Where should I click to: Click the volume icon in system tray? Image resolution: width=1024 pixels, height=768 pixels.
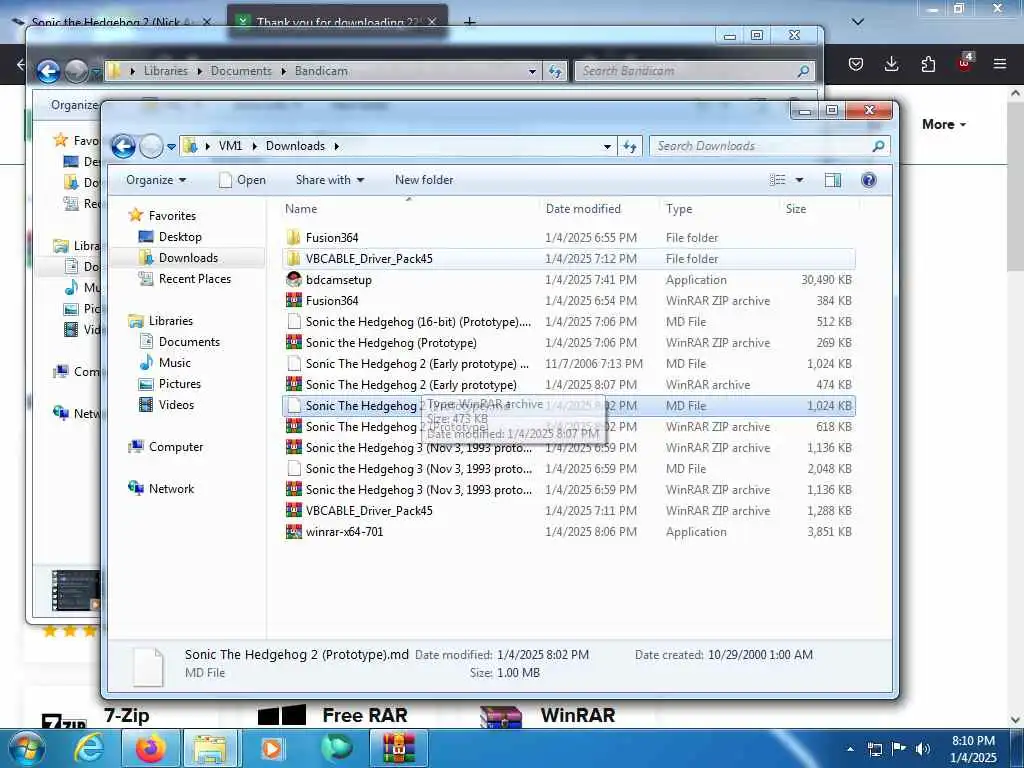pyautogui.click(x=923, y=748)
